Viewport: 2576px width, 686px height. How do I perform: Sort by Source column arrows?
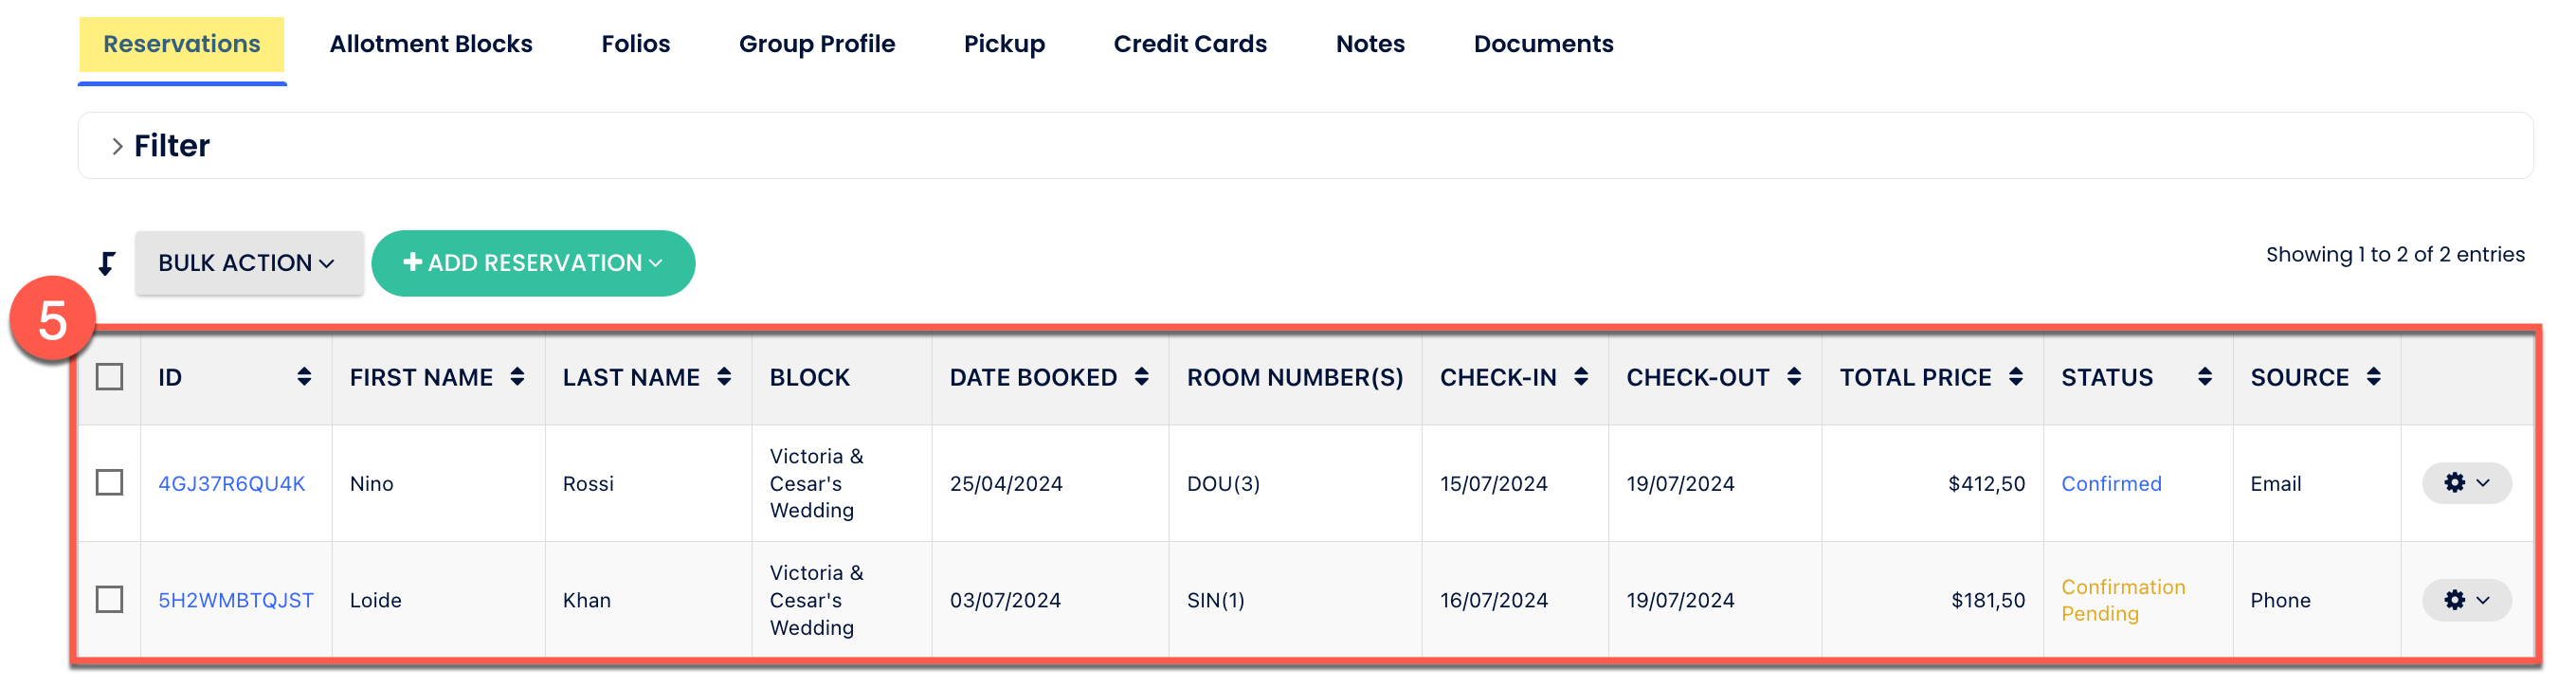[2374, 377]
